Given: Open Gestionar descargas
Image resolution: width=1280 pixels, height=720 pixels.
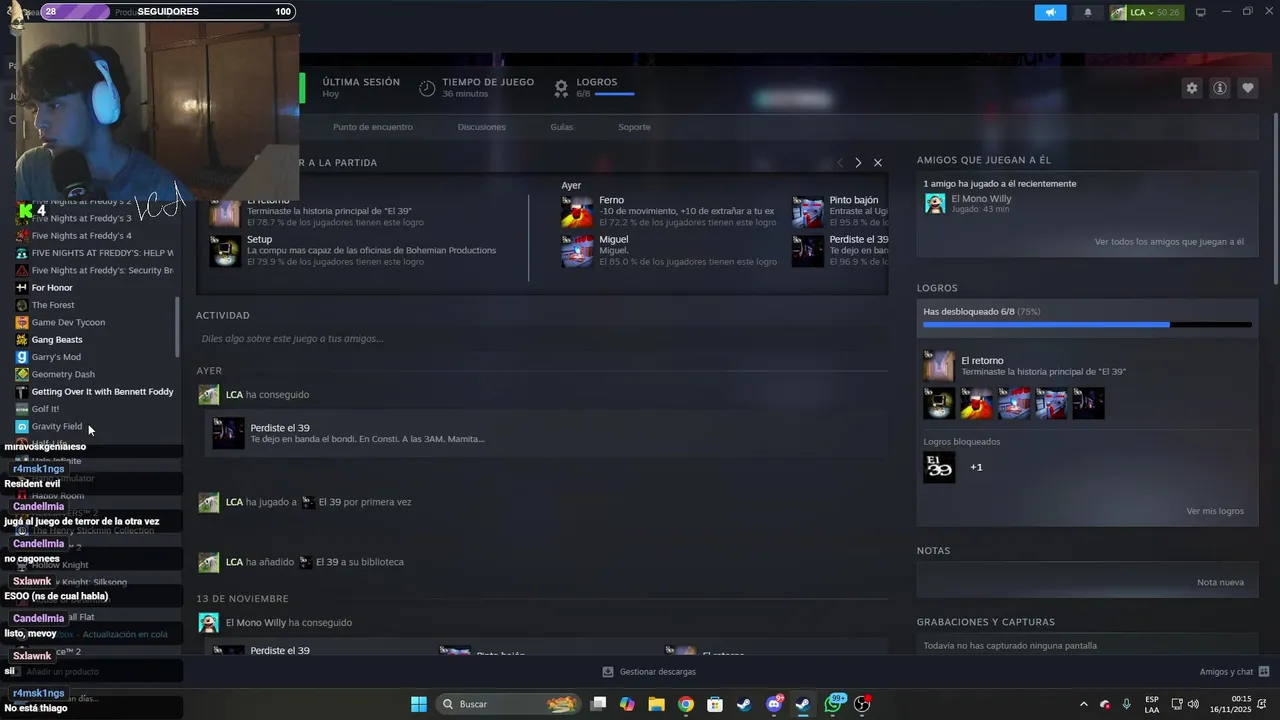Looking at the screenshot, I should pyautogui.click(x=649, y=672).
